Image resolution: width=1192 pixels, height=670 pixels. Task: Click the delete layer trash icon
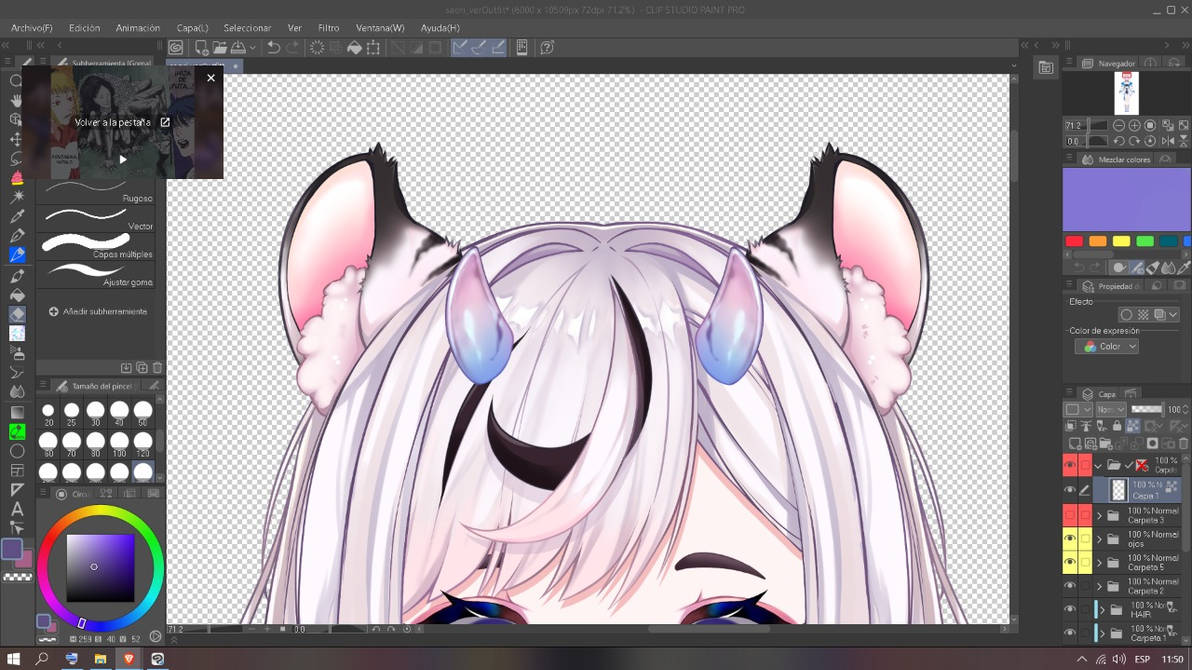pos(1184,443)
